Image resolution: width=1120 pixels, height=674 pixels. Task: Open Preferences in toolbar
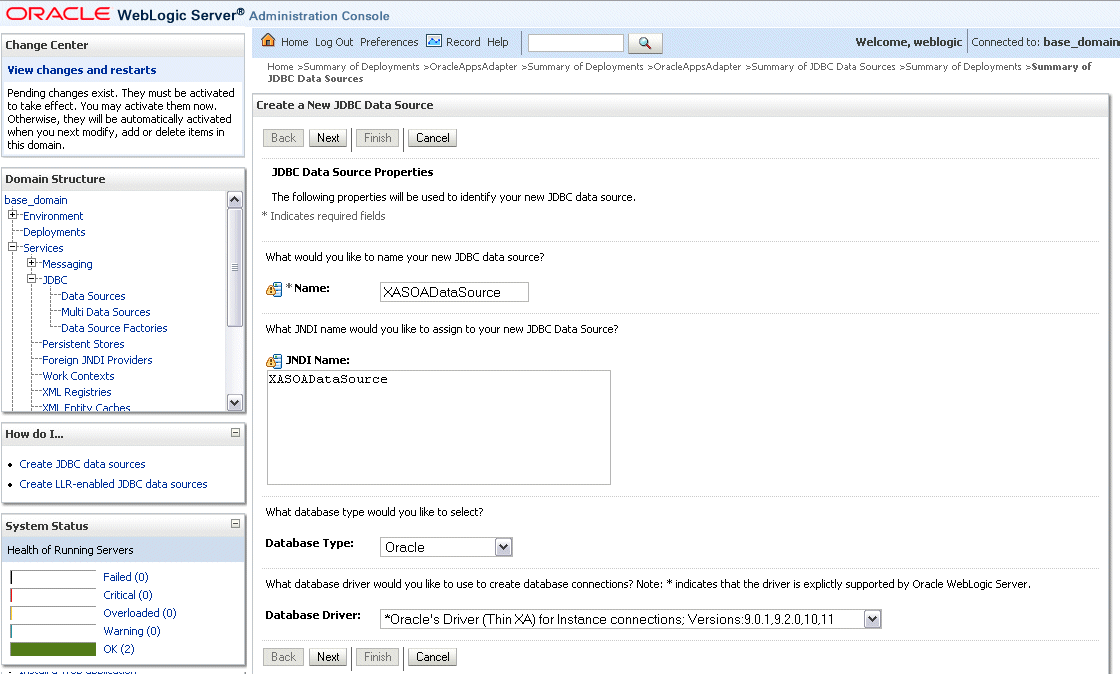click(x=389, y=42)
